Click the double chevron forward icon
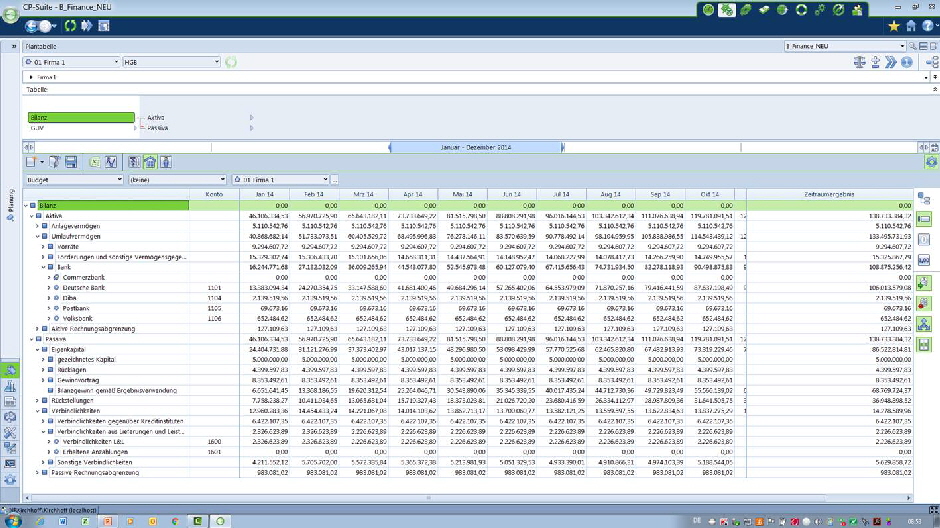Image resolution: width=940 pixels, height=528 pixels. [891, 62]
